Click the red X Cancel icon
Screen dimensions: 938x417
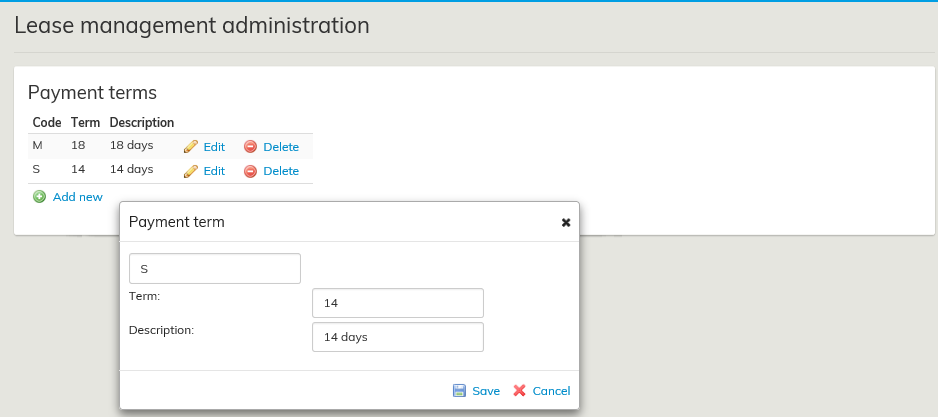tap(519, 391)
